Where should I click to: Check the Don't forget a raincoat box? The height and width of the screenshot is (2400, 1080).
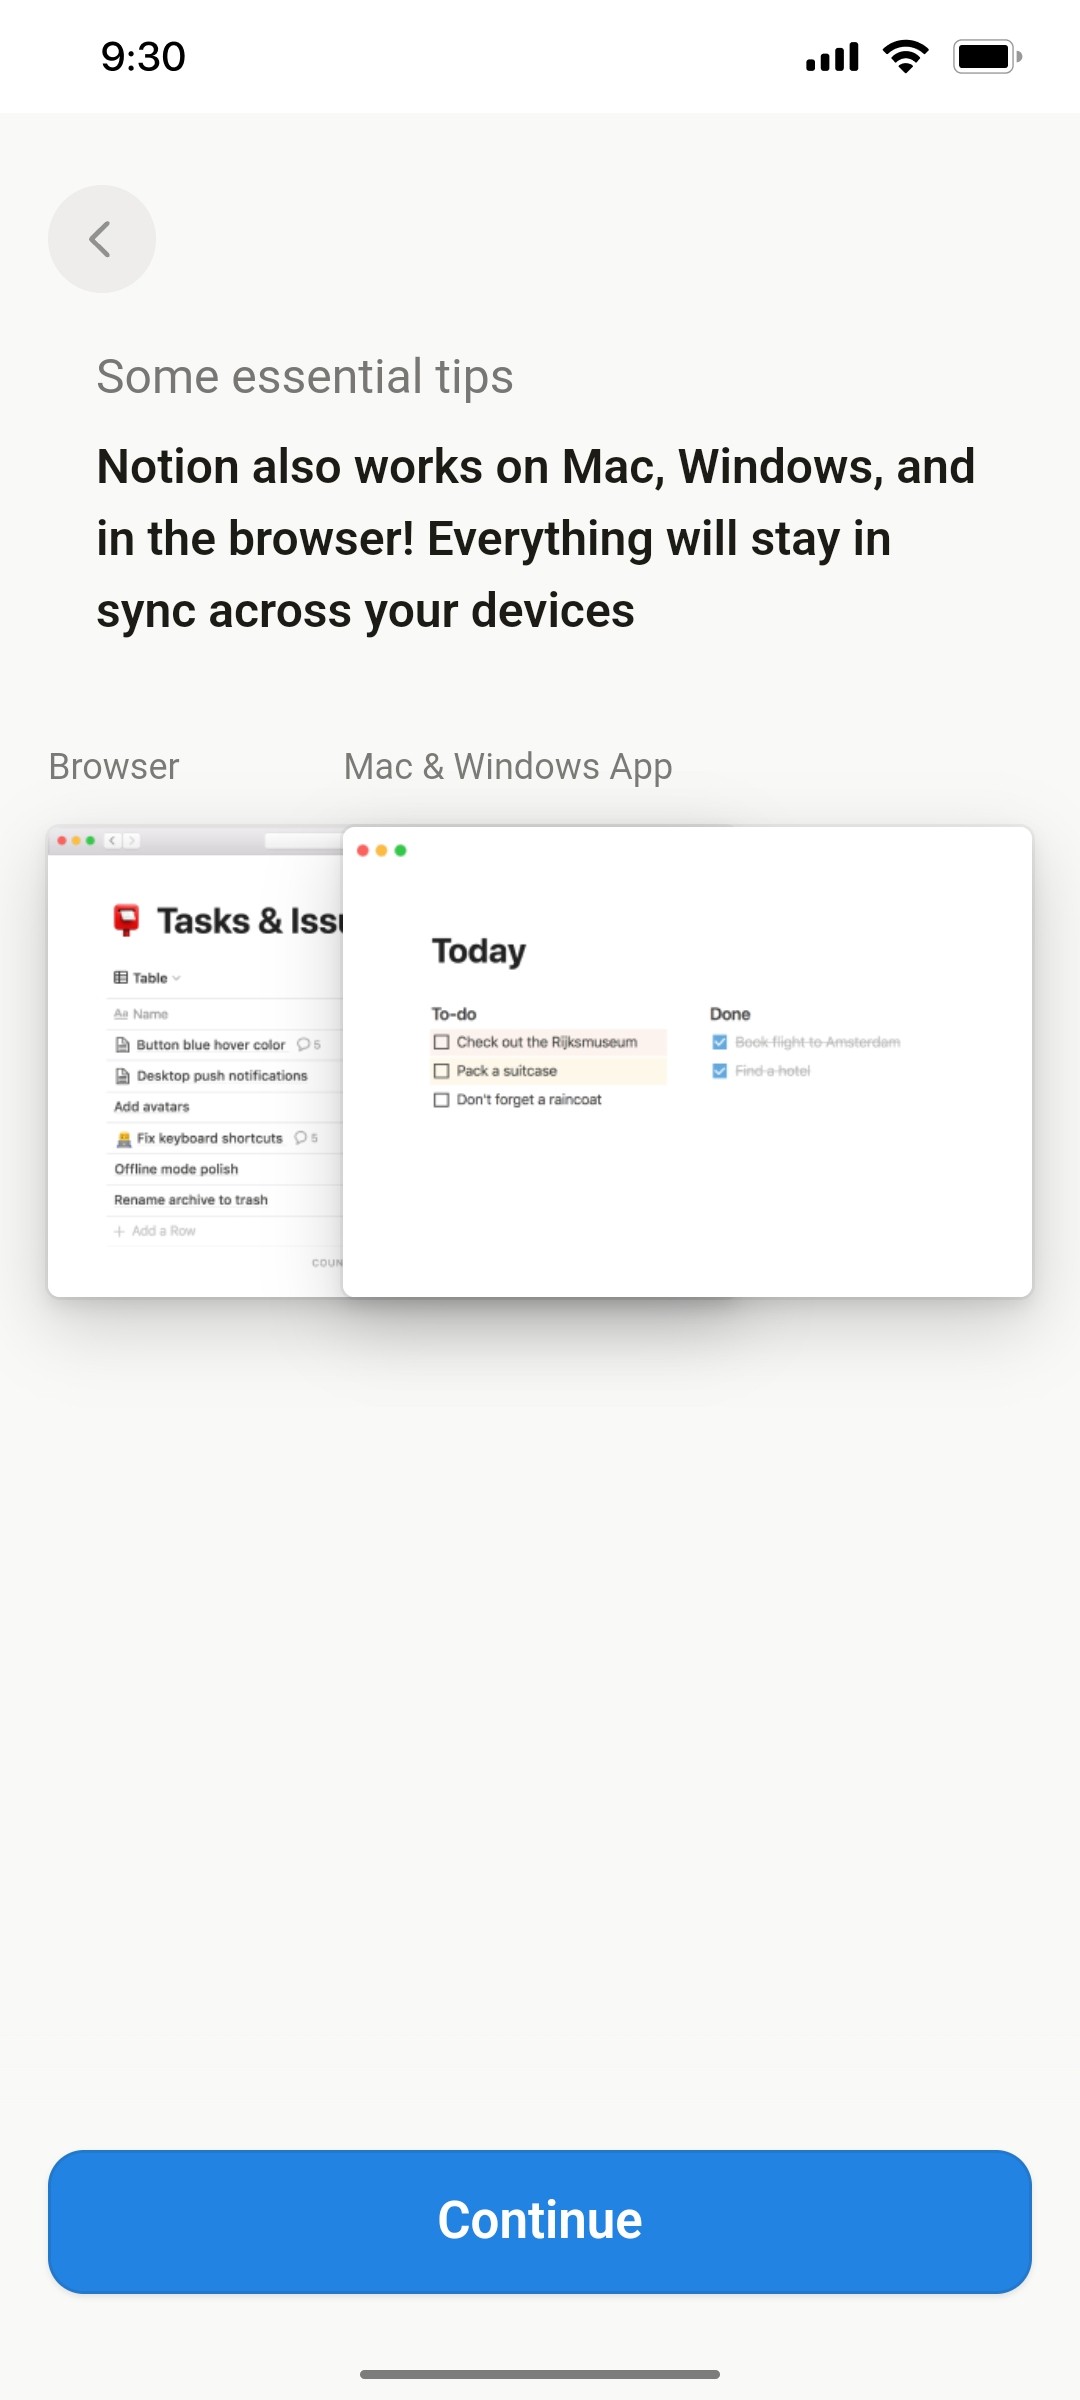(440, 1099)
